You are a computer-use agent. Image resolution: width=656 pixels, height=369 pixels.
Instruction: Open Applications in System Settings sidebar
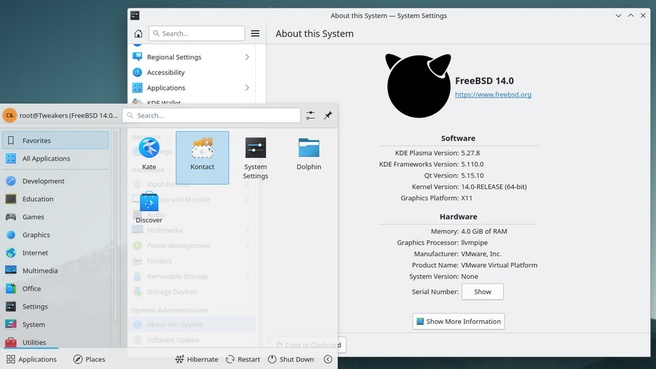pyautogui.click(x=192, y=88)
